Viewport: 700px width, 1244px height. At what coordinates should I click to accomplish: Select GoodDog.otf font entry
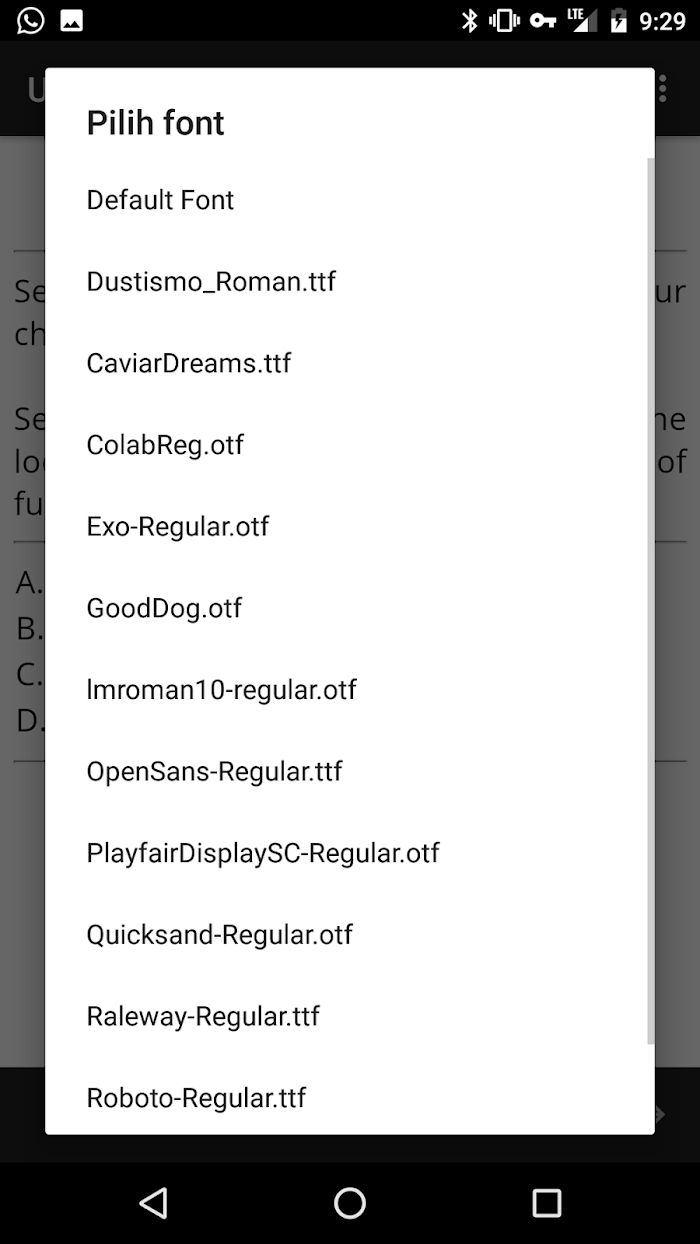coord(349,608)
